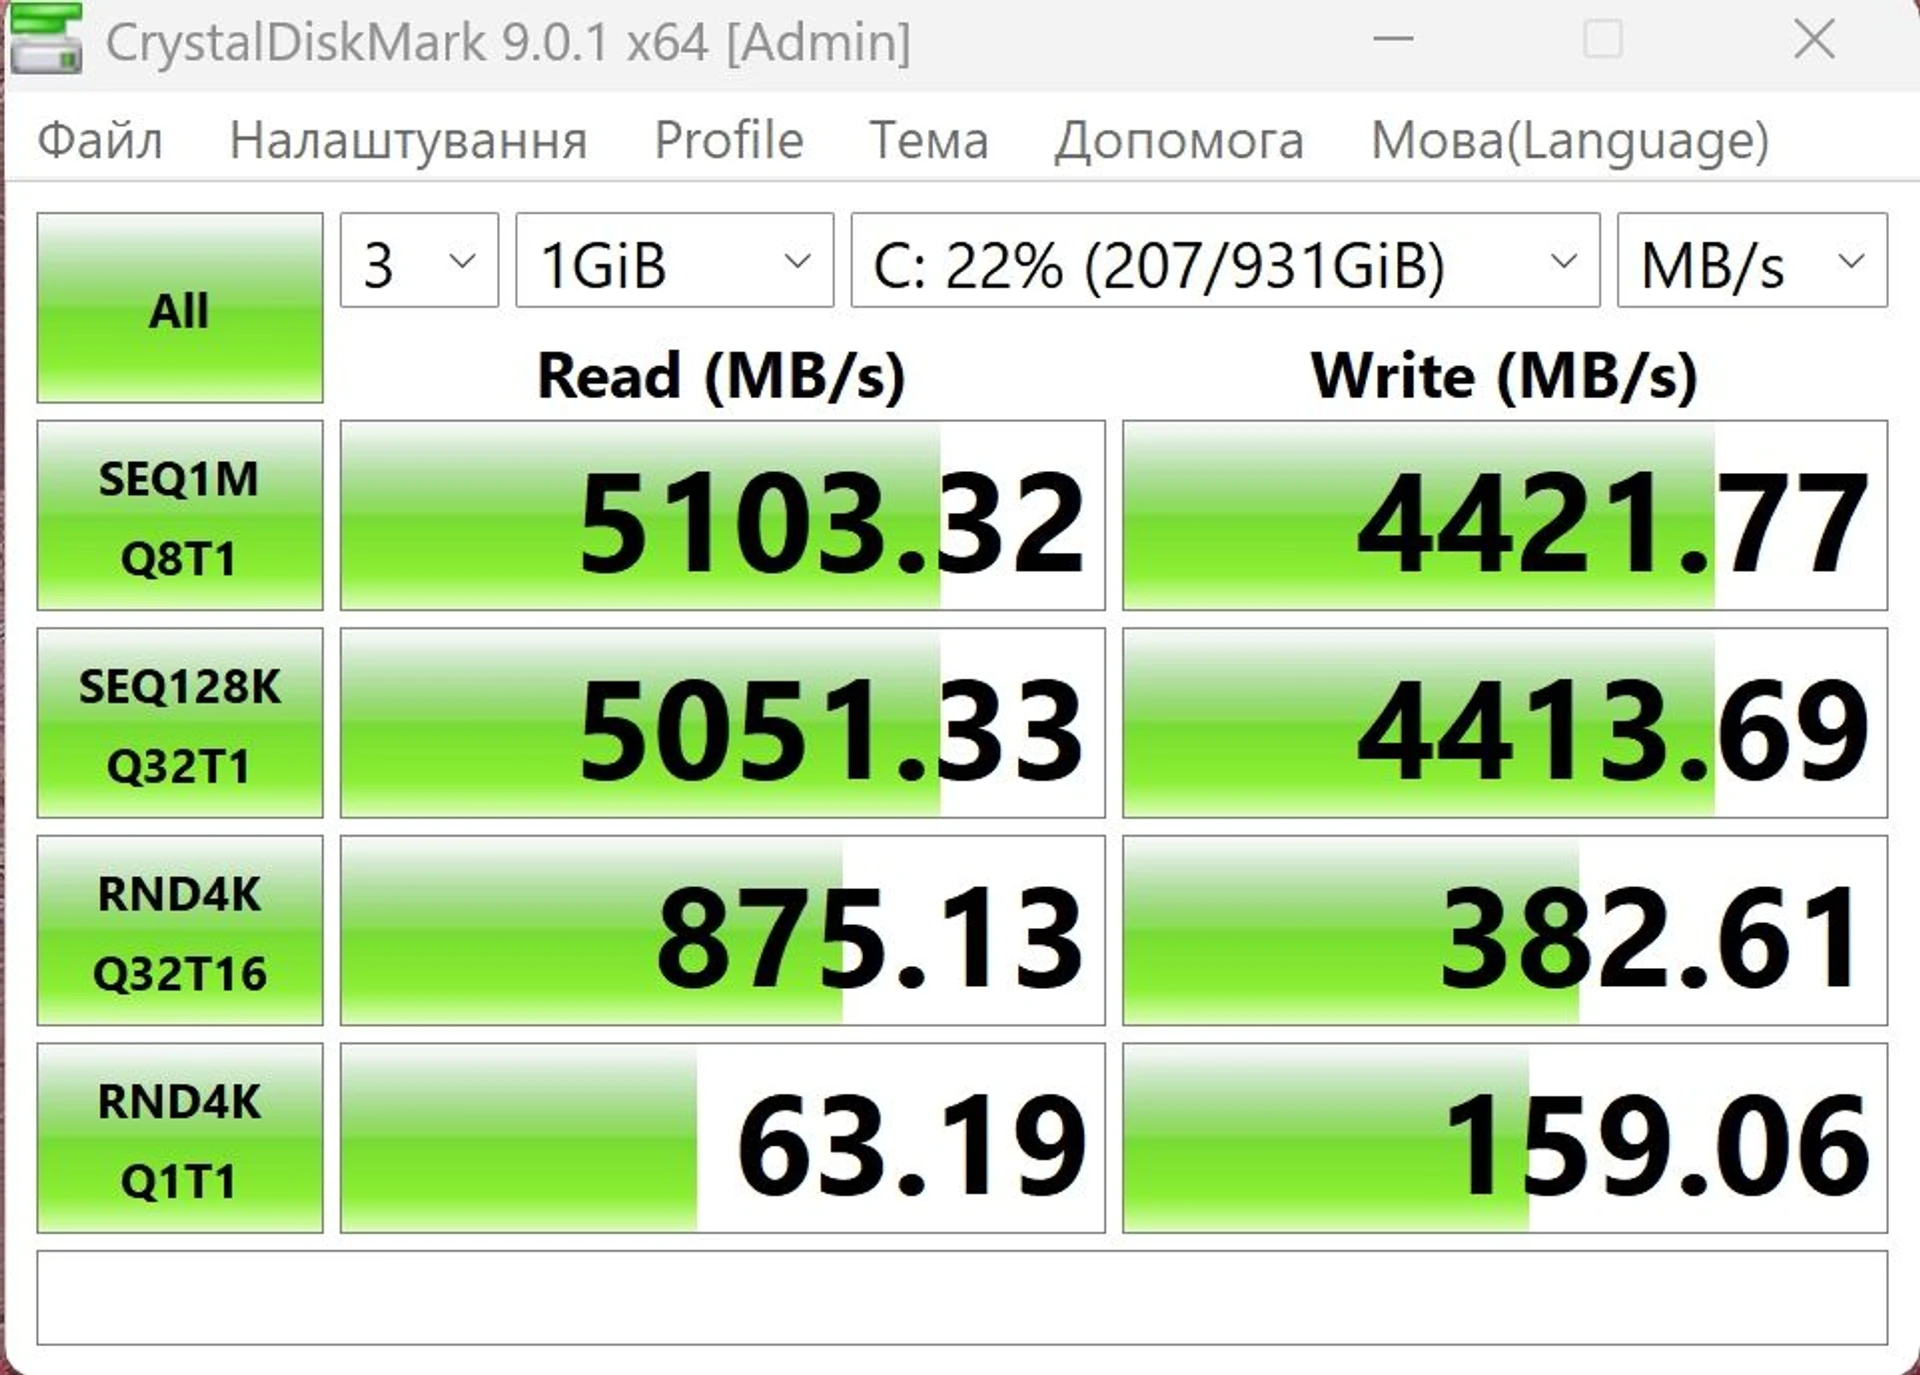The image size is (1920, 1375).
Task: Run the RND4K Q32T16 benchmark
Action: (x=180, y=931)
